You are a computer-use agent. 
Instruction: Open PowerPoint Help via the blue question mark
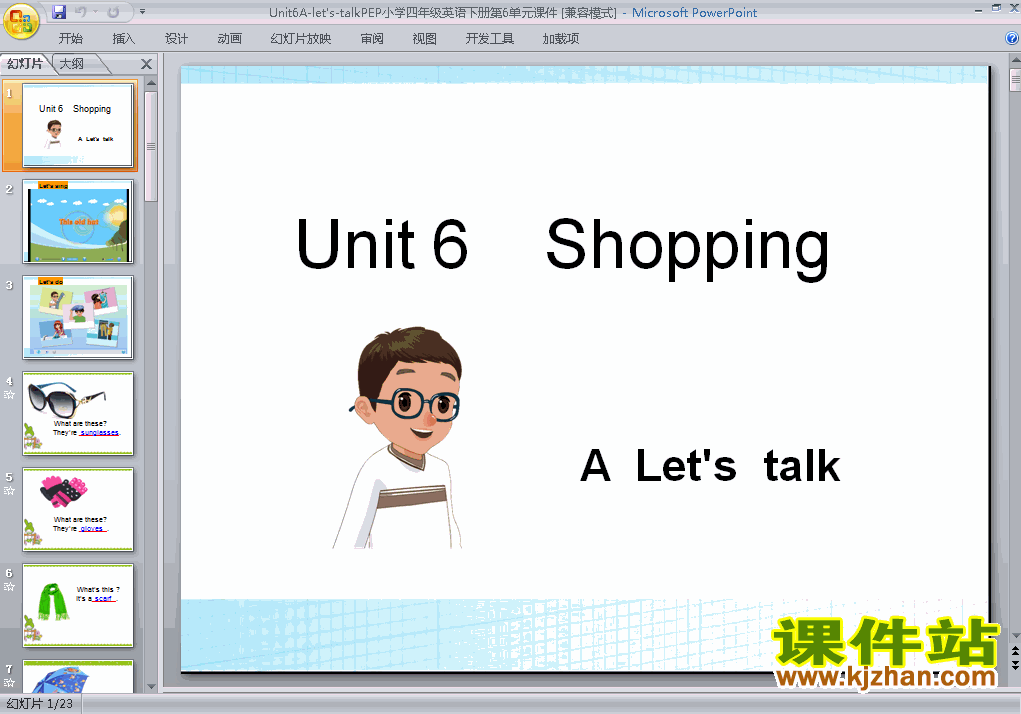(x=1013, y=38)
